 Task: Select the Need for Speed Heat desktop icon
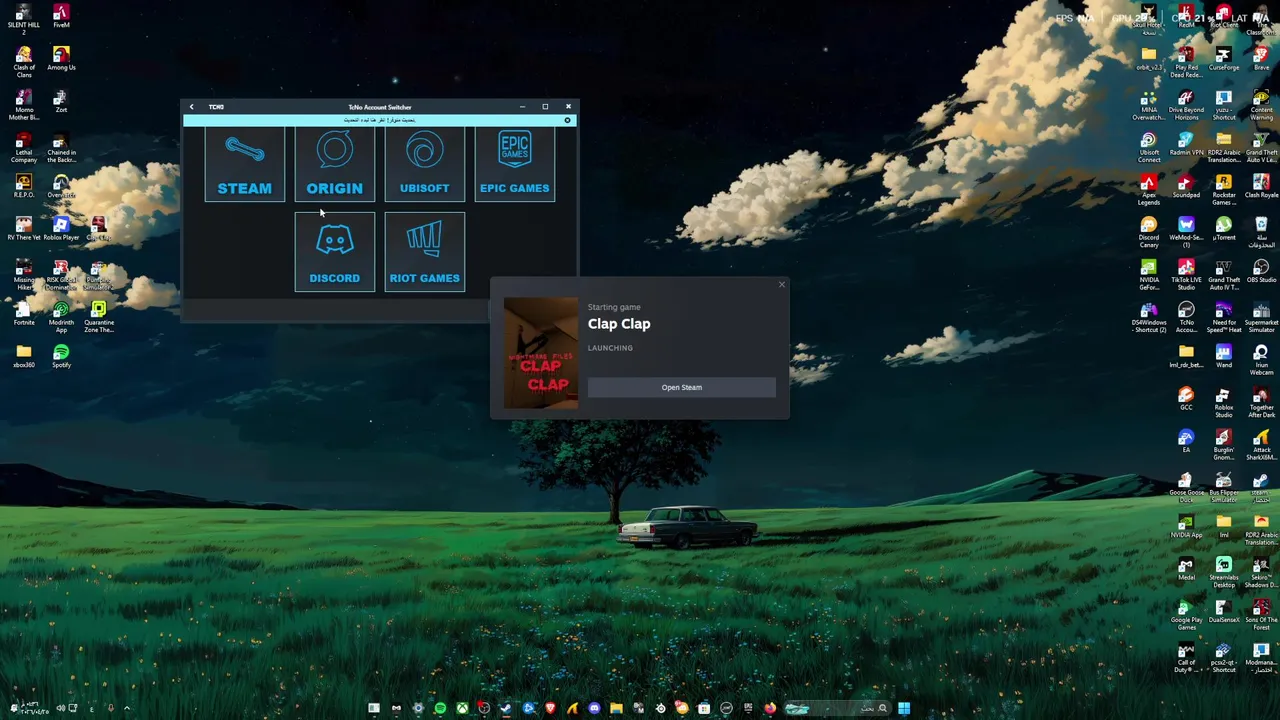click(1223, 318)
